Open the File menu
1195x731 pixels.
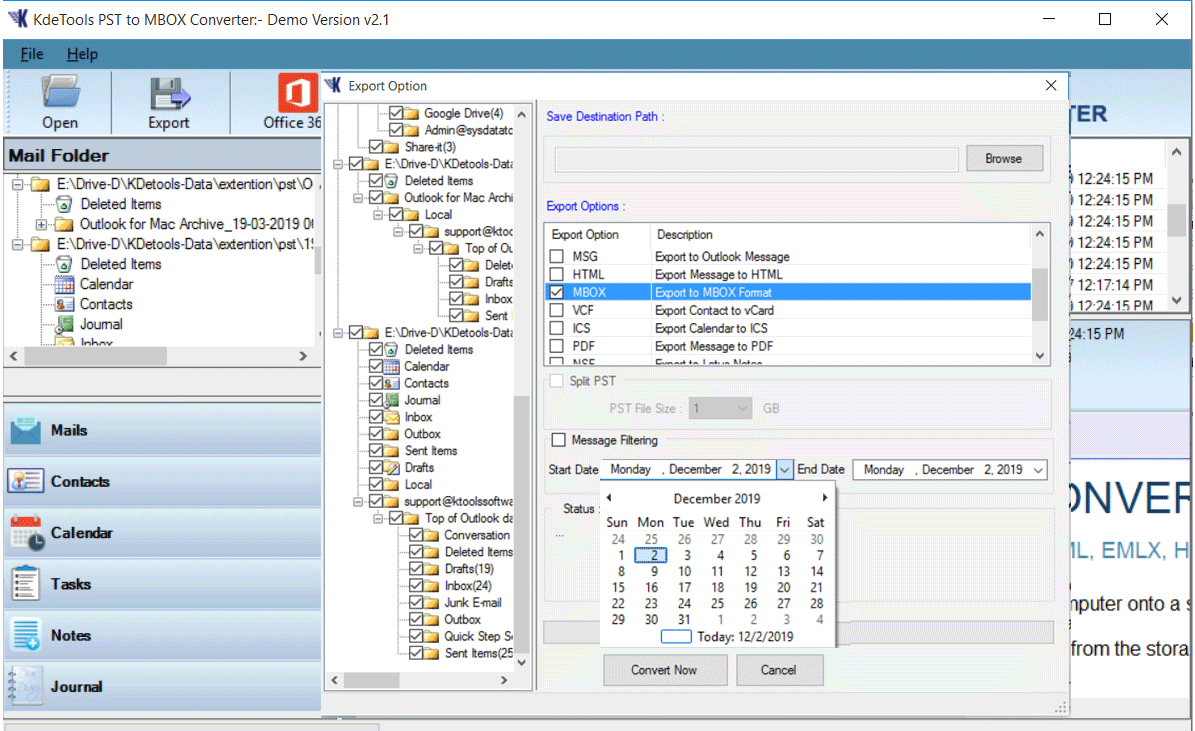tap(31, 54)
